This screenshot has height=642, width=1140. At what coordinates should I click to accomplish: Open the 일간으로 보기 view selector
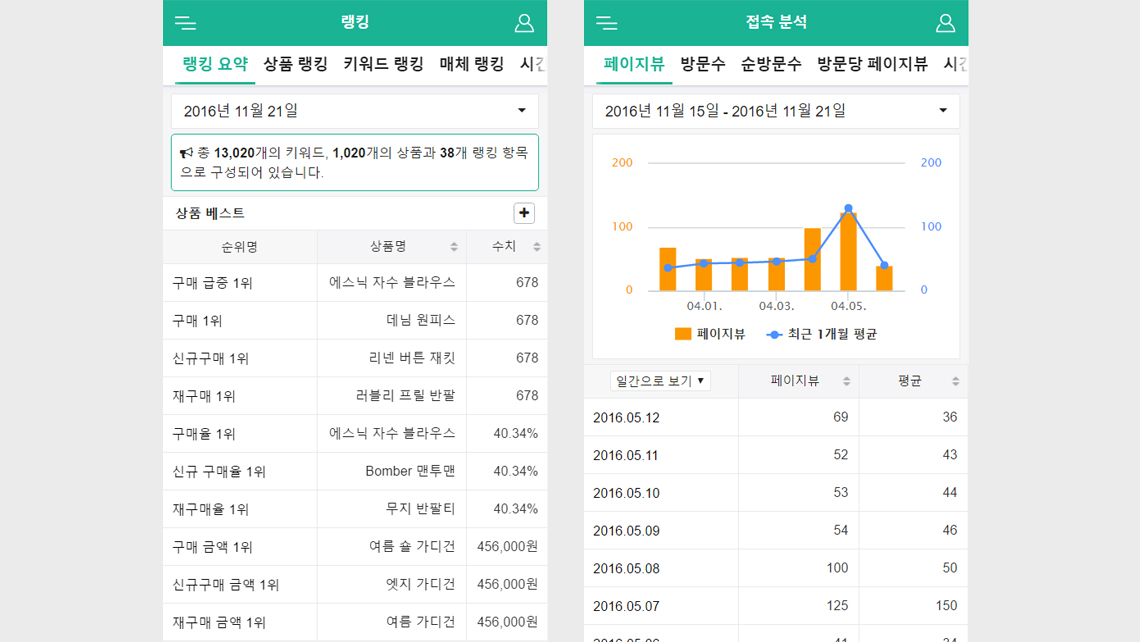(660, 381)
